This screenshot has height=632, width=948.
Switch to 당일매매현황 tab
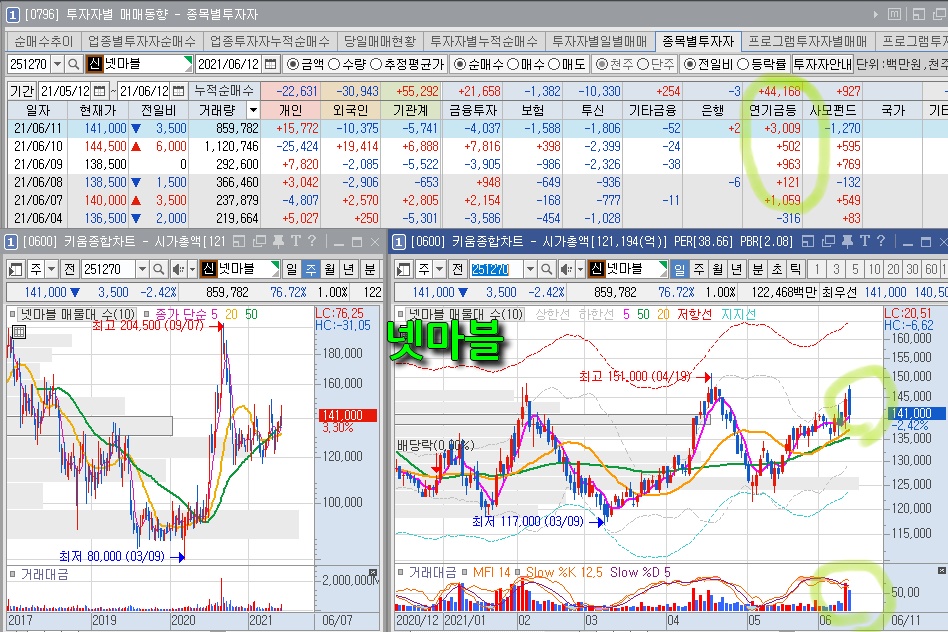[x=380, y=41]
